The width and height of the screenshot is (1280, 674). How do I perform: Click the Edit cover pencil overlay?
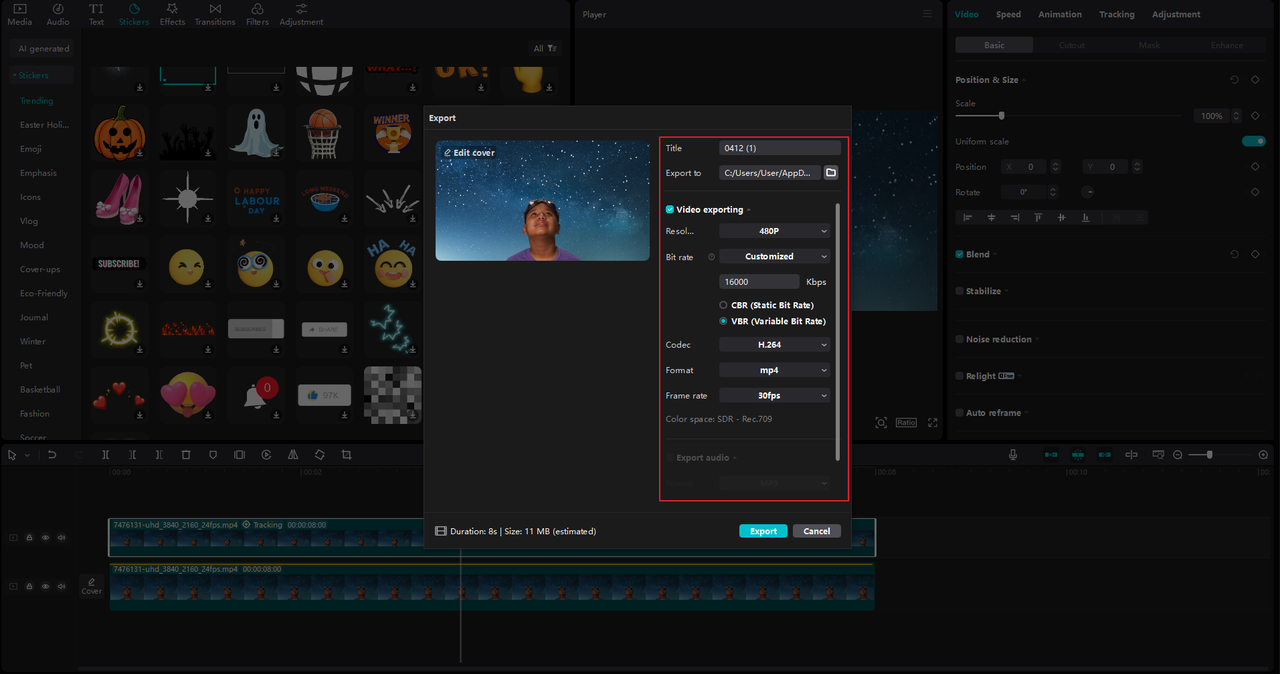point(469,153)
